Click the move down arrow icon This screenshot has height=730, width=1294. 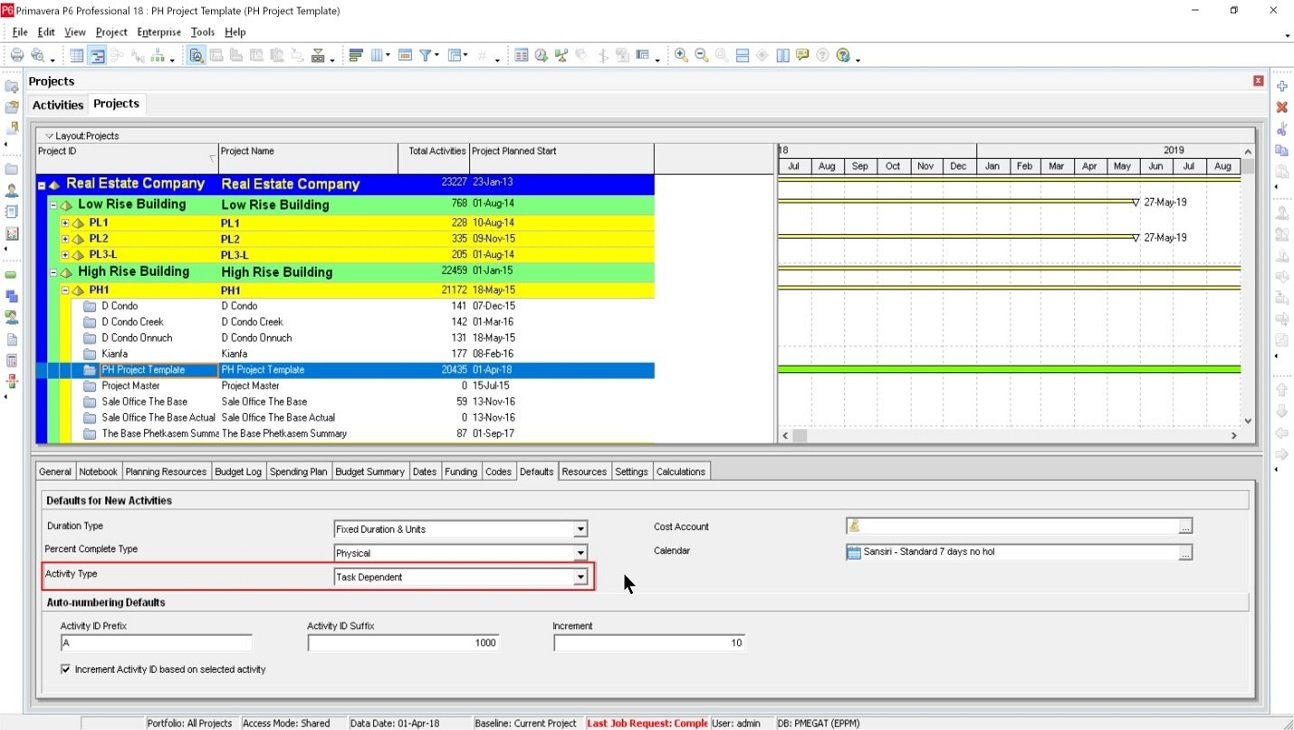1282,411
